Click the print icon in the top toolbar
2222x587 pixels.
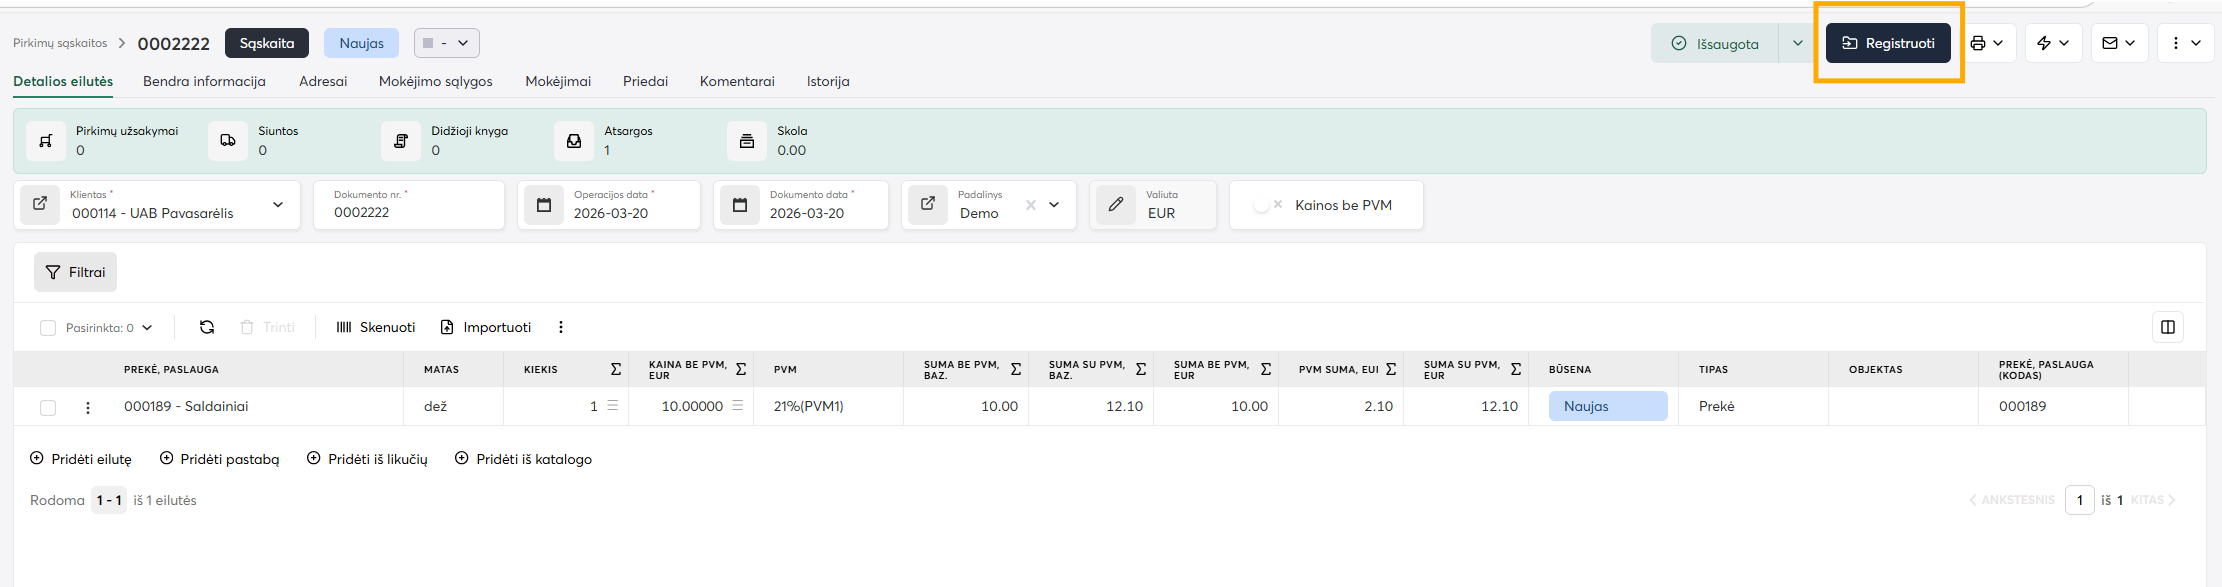(x=1977, y=43)
